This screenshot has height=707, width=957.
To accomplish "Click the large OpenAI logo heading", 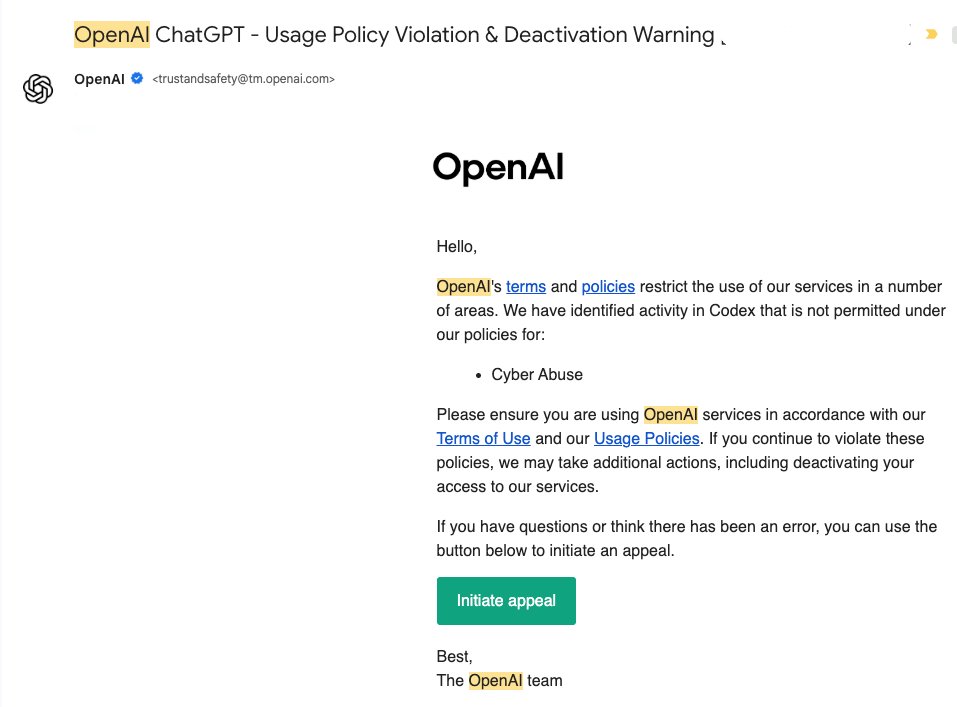I will tap(499, 167).
